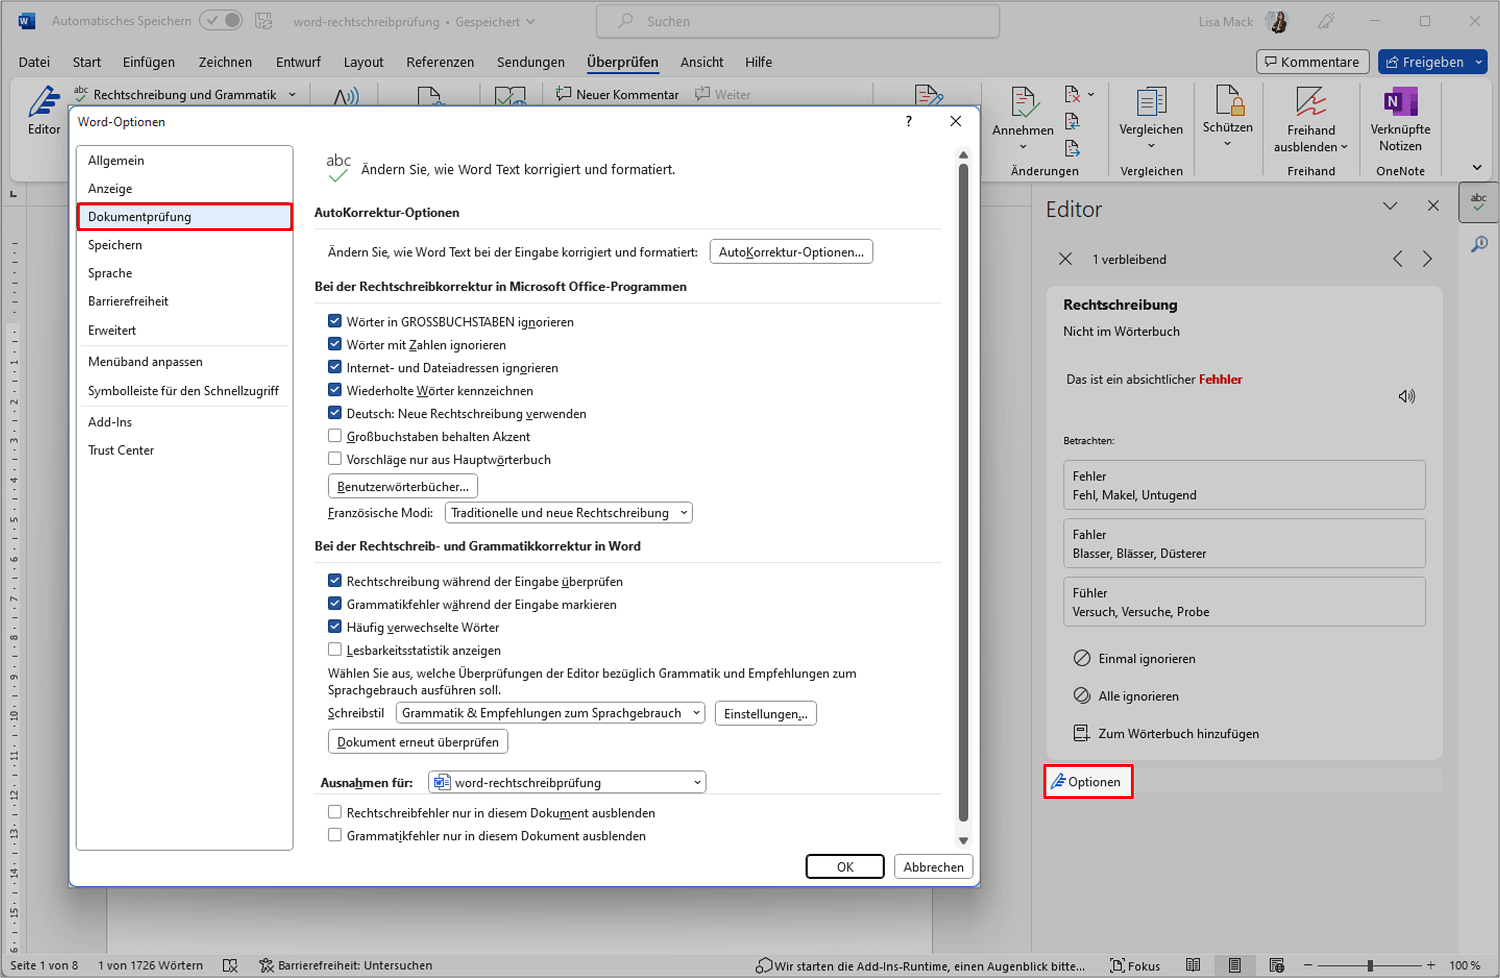The height and width of the screenshot is (978, 1500).
Task: Click the reject change icon in Änderungen group
Action: [x=1072, y=95]
